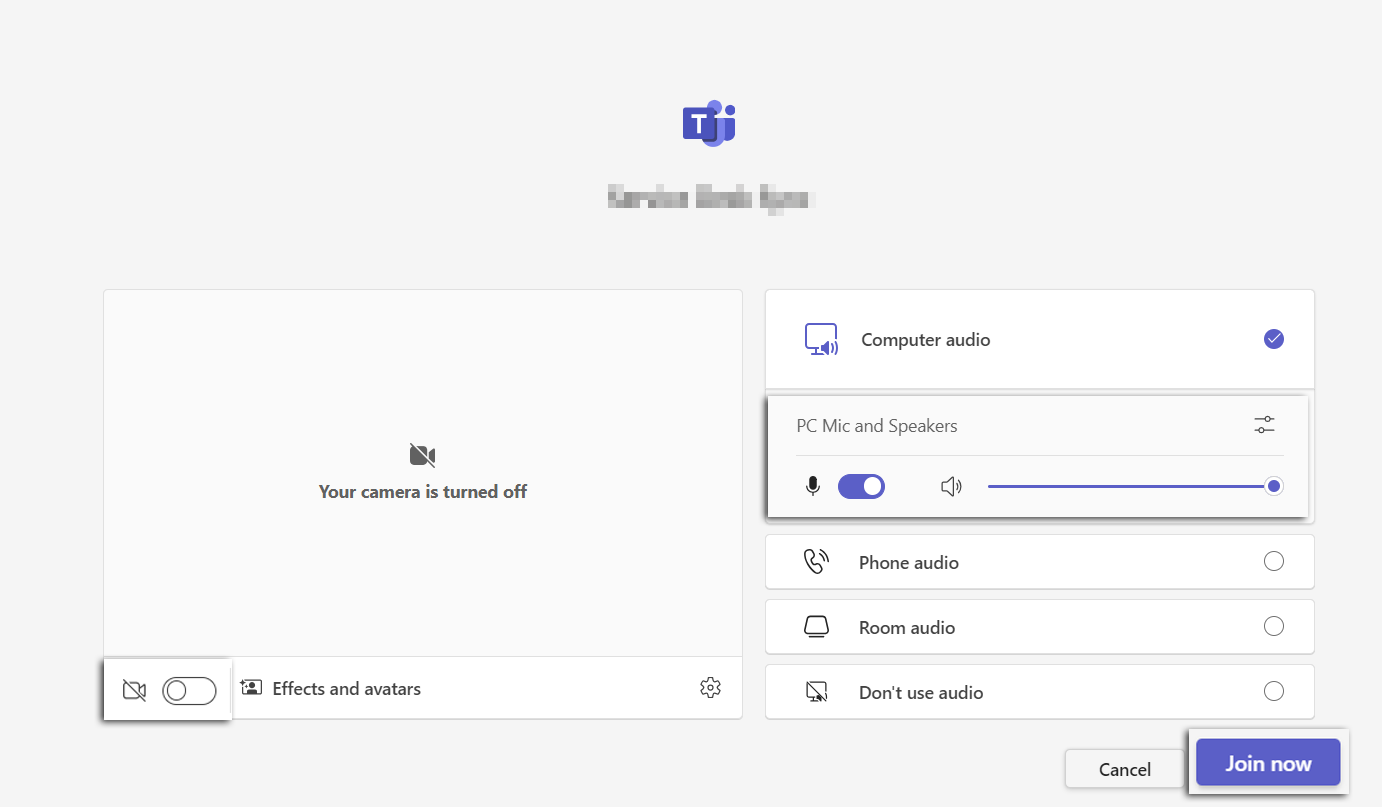
Task: Click the Join now button
Action: click(1267, 763)
